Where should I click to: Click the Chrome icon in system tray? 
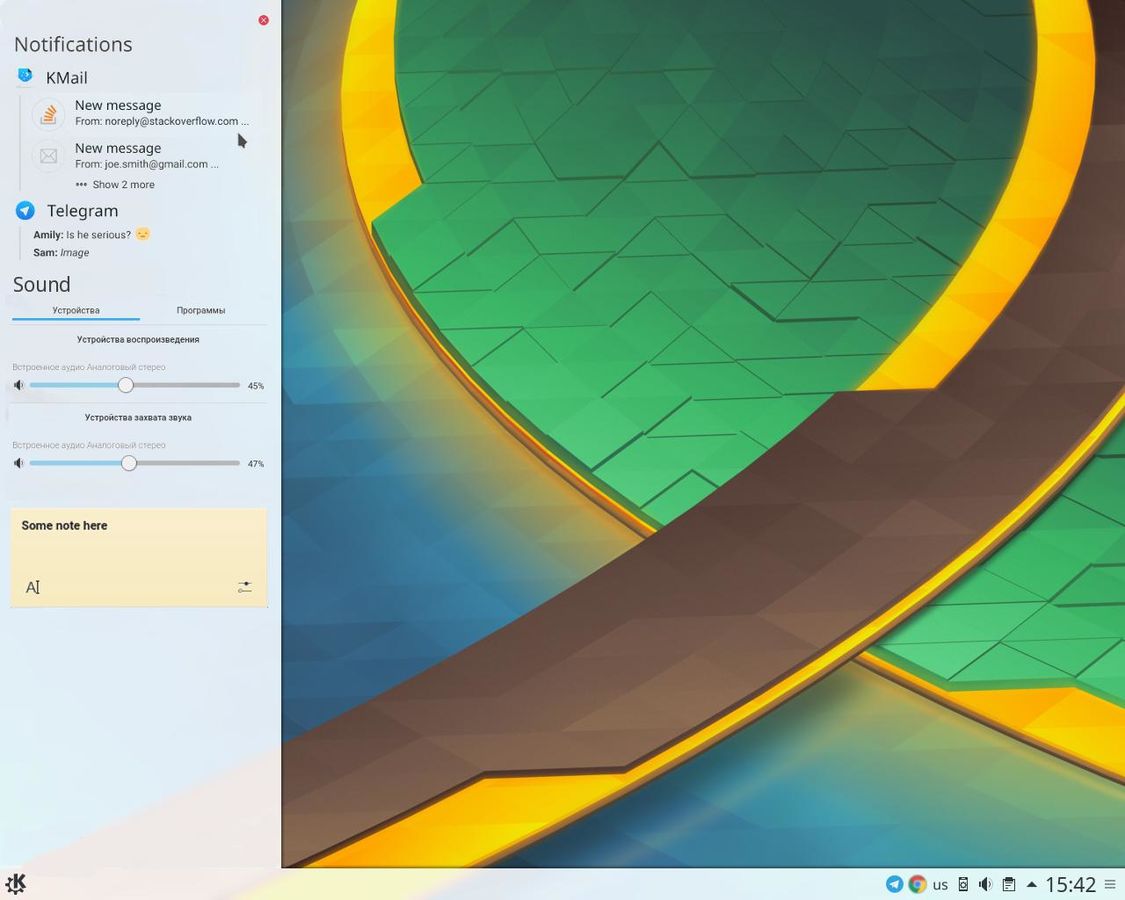[x=917, y=884]
